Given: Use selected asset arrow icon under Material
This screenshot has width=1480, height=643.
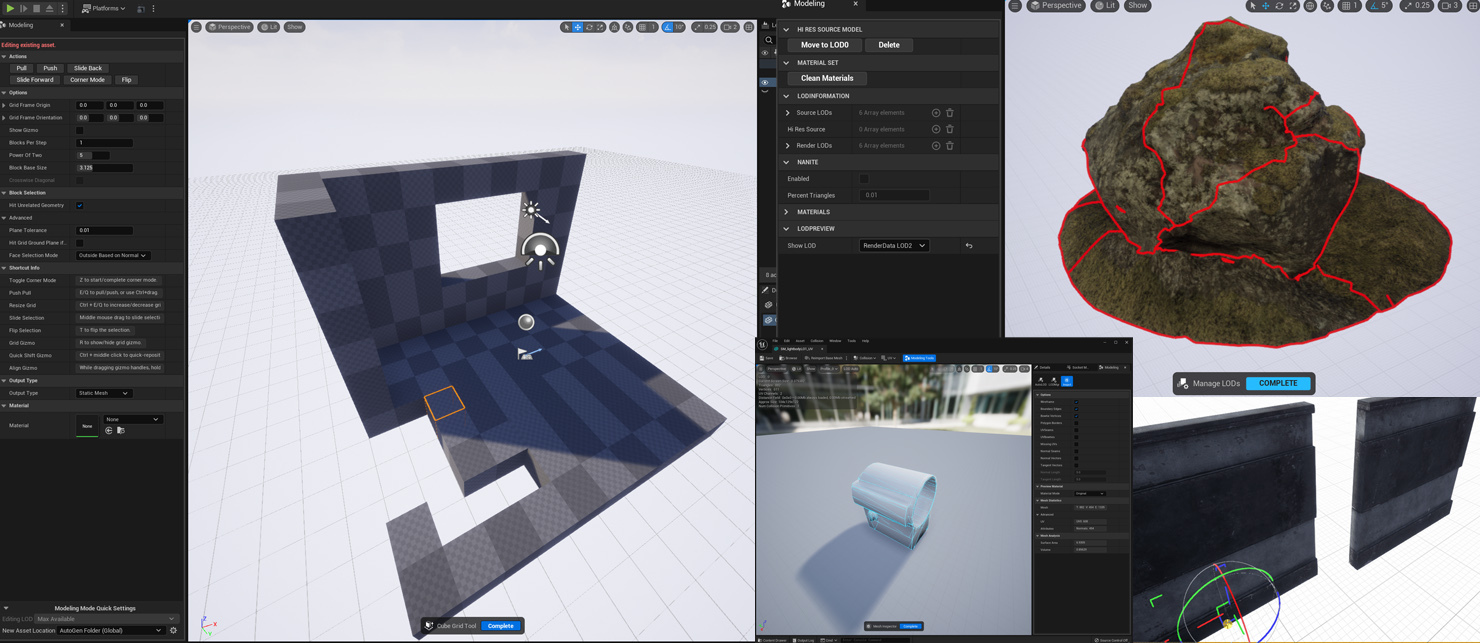Looking at the screenshot, I should tap(109, 431).
